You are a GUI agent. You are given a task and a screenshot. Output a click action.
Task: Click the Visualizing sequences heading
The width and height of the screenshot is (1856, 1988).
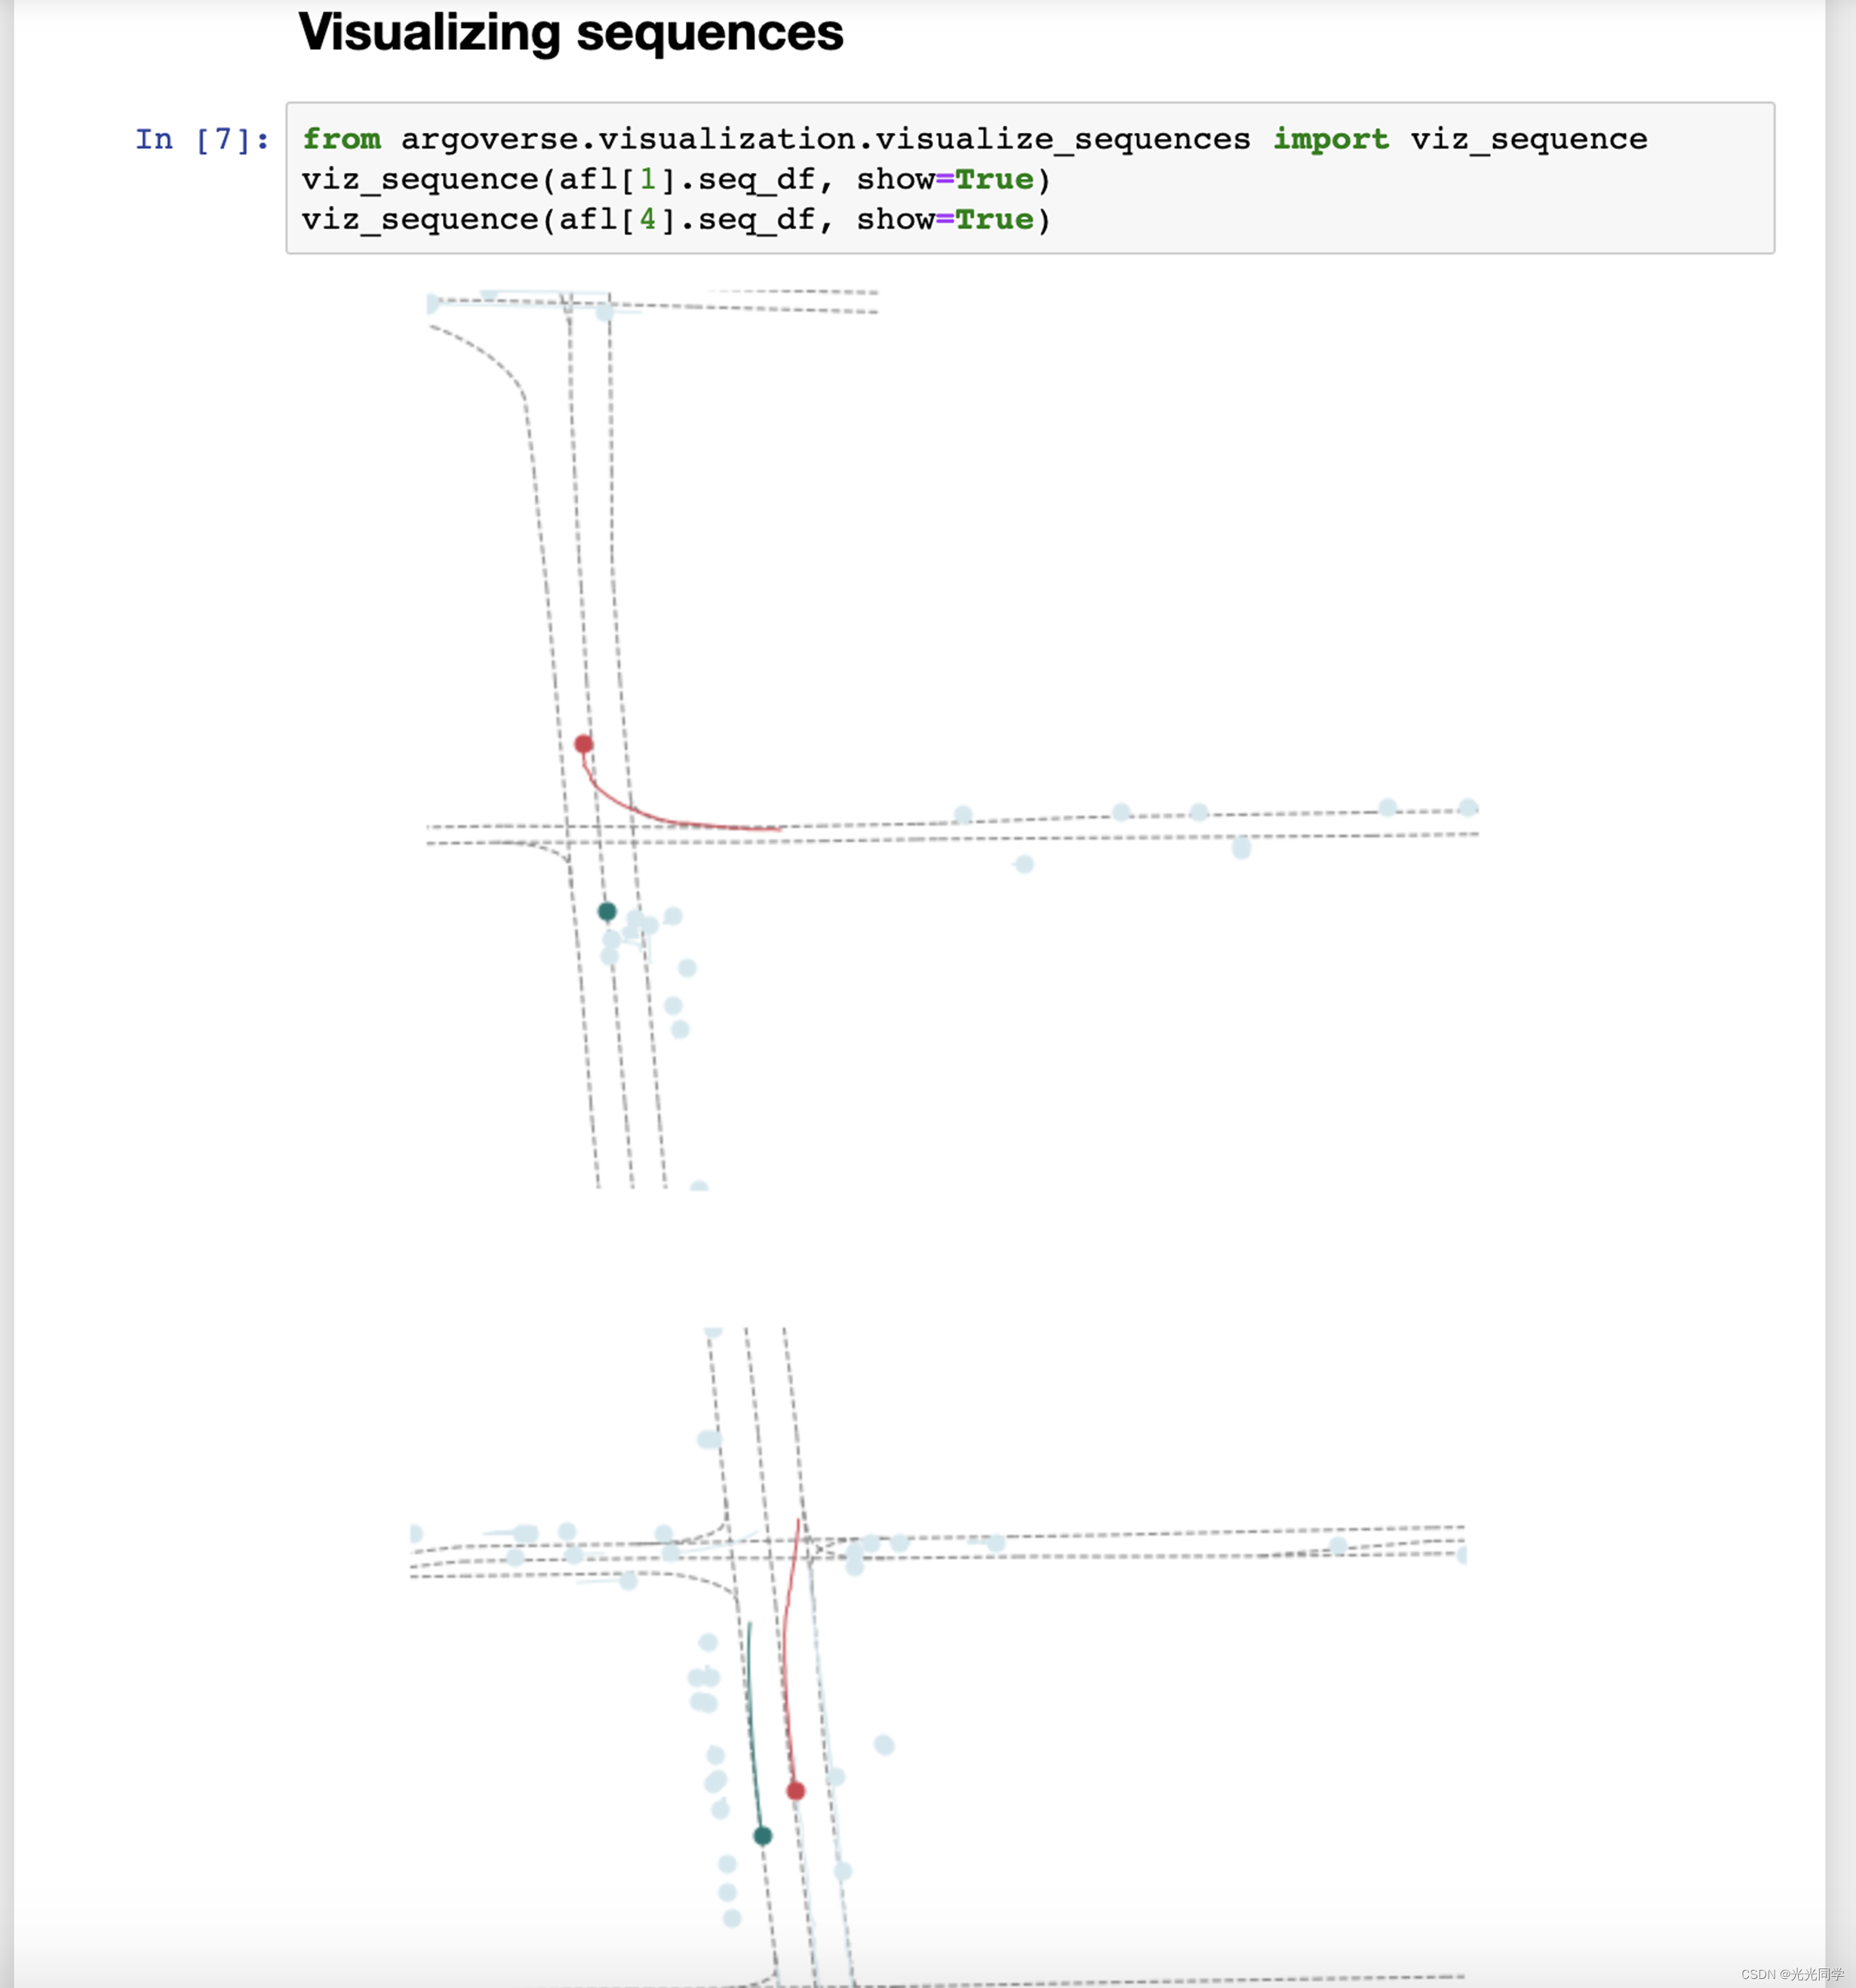(x=570, y=32)
